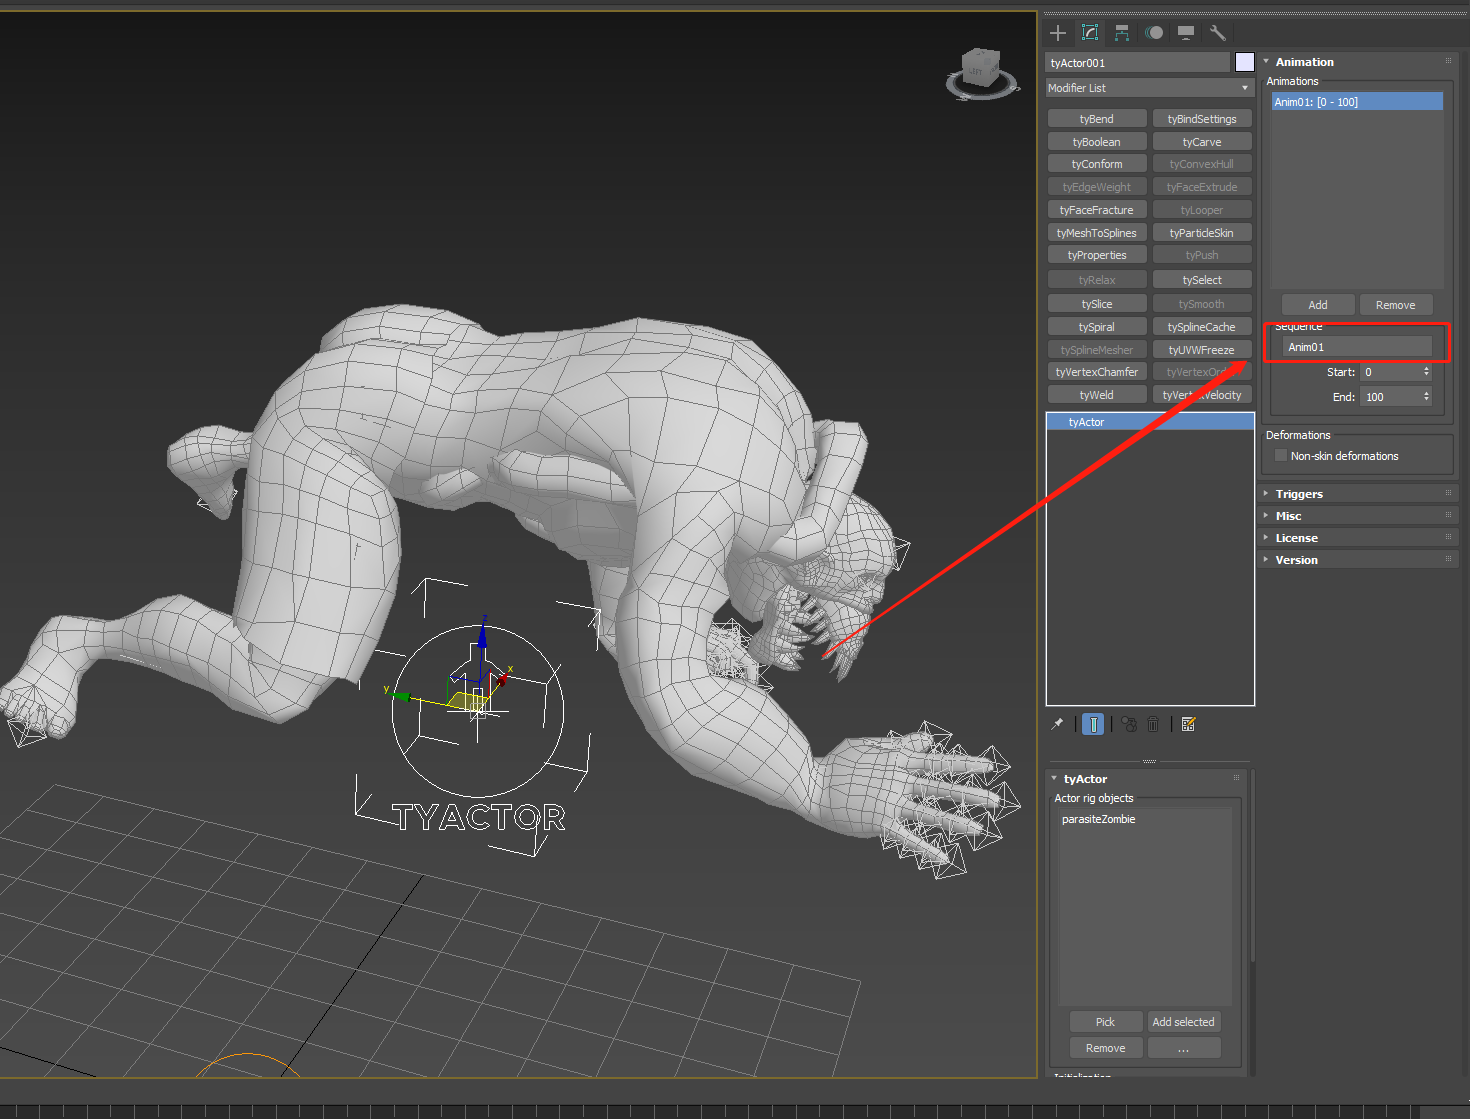
Task: Click the Sequence name field Anim01
Action: point(1357,347)
